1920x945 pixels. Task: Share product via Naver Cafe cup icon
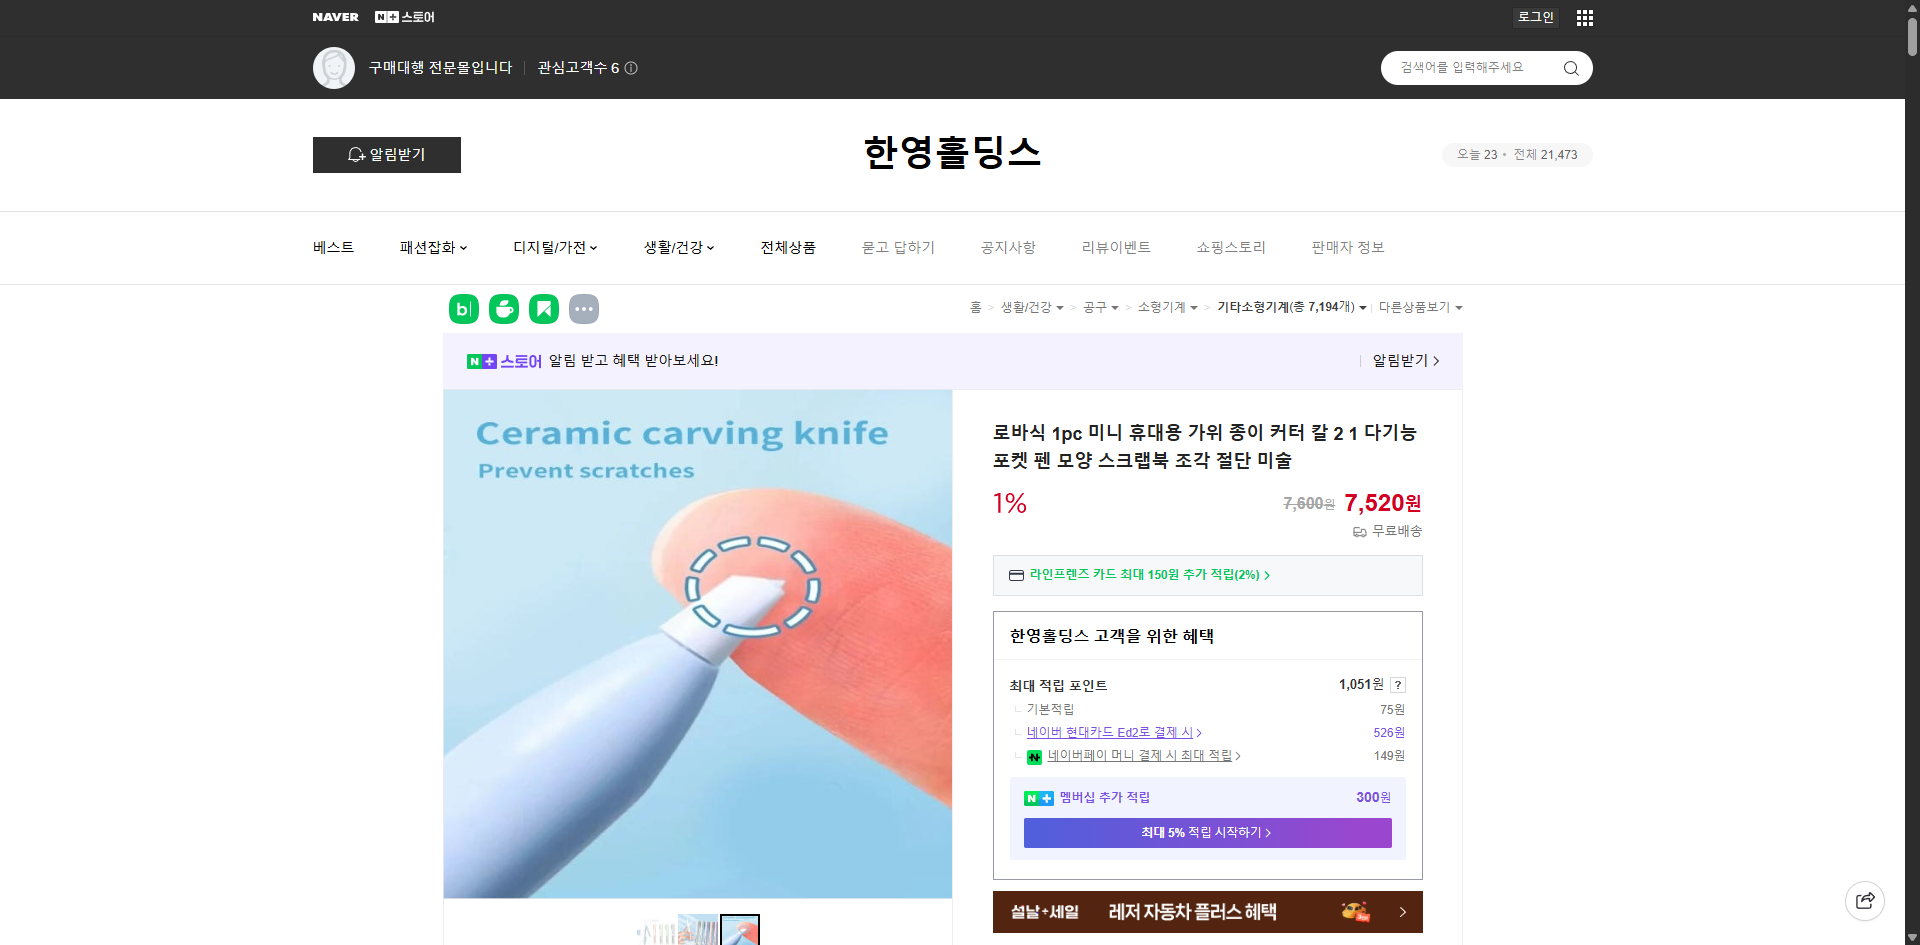click(x=503, y=309)
